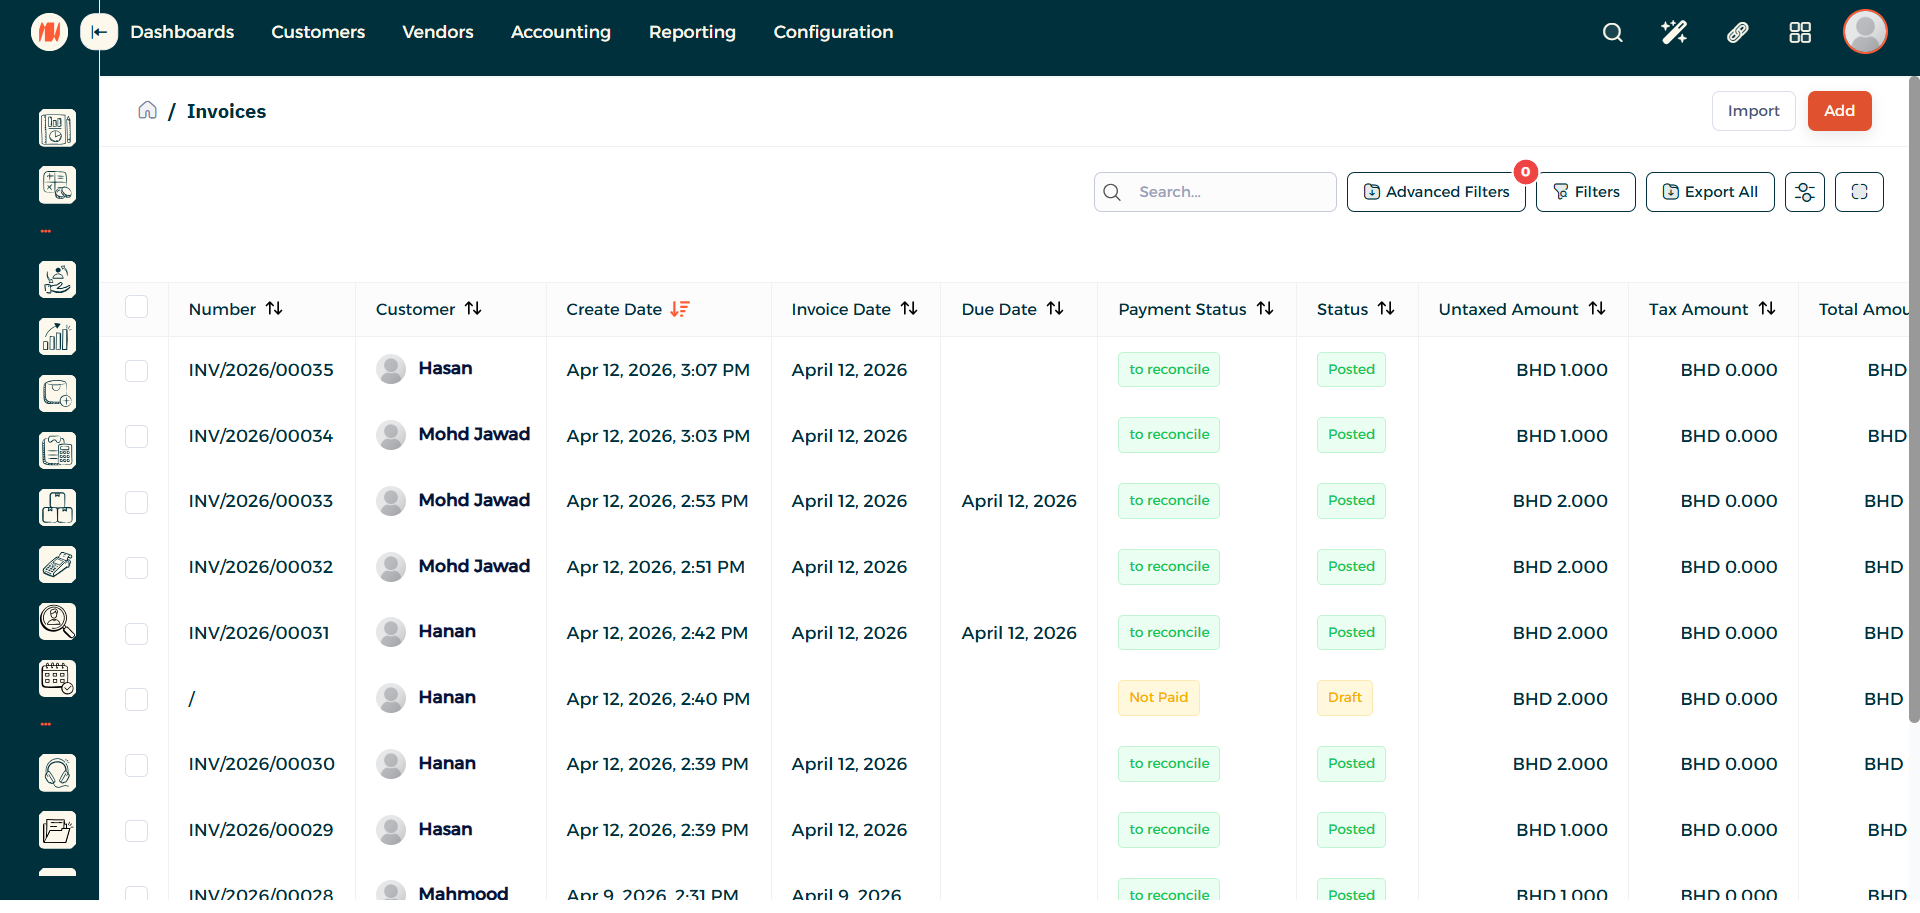Image resolution: width=1920 pixels, height=913 pixels.
Task: Open the Accounting menu
Action: coord(560,32)
